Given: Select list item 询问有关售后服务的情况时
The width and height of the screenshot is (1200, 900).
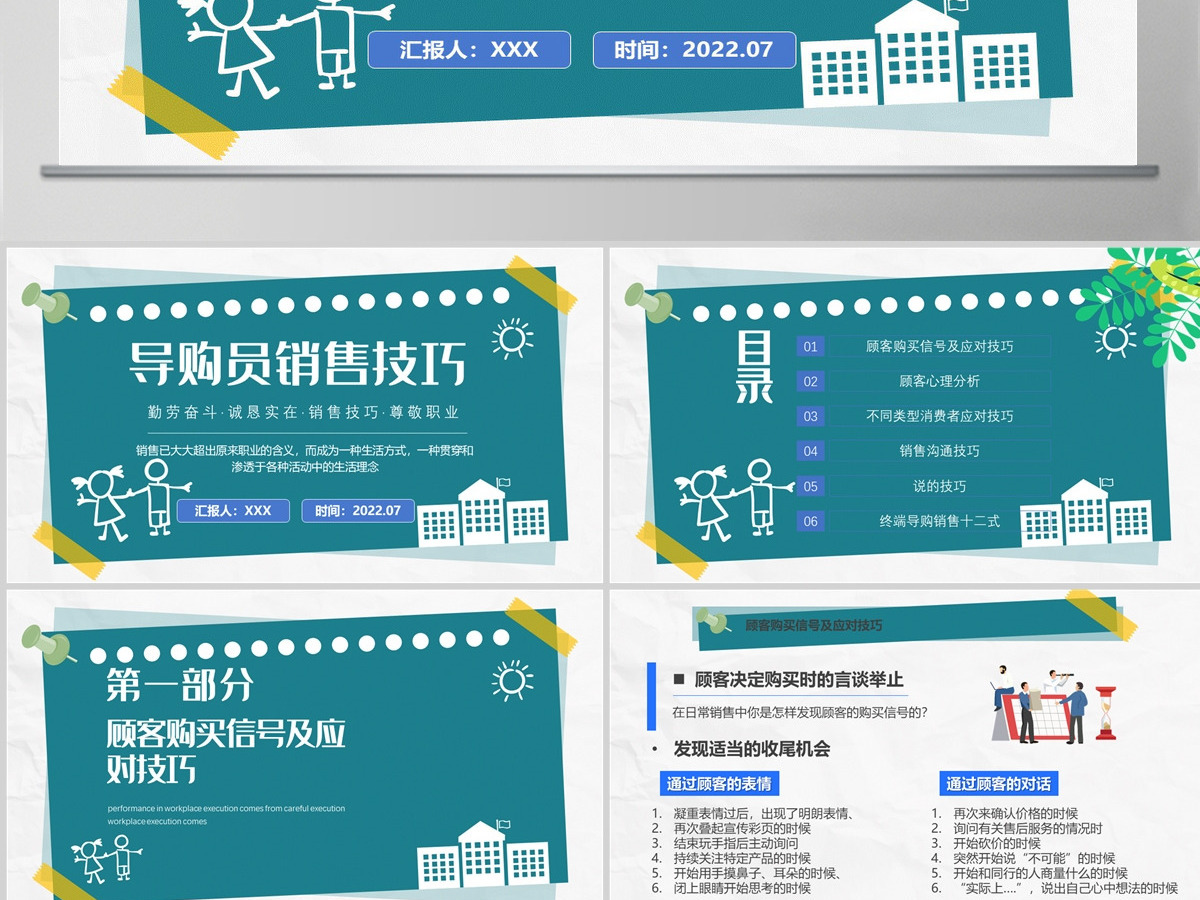Looking at the screenshot, I should point(1028,829).
